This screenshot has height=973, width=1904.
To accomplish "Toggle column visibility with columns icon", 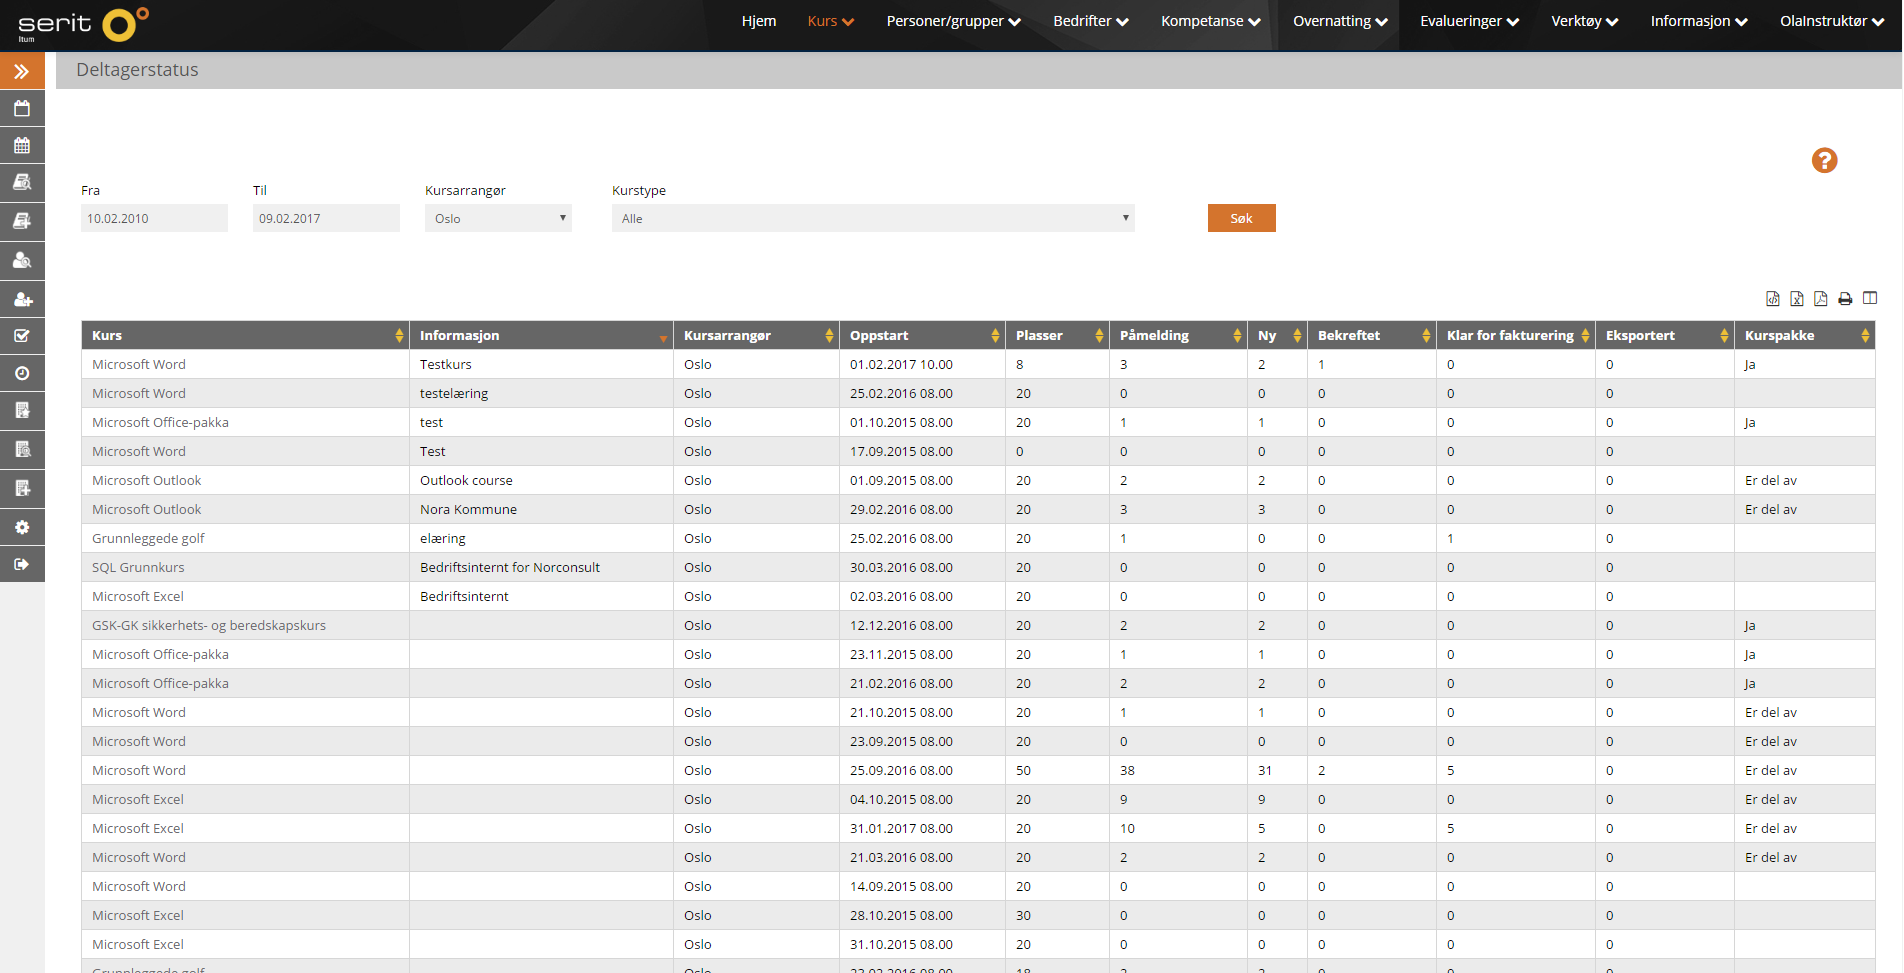I will point(1870,298).
